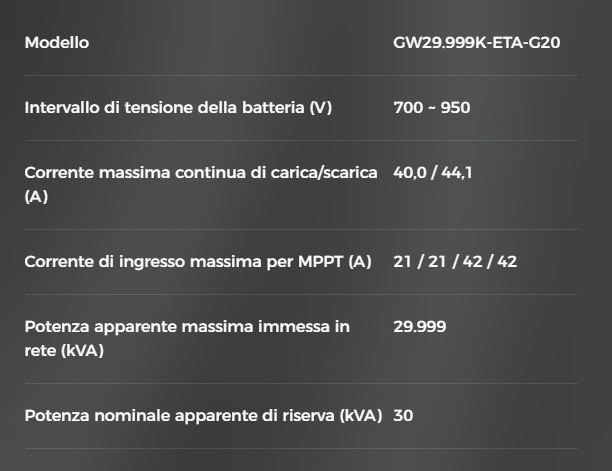This screenshot has width=612, height=471.
Task: Select the 29.999 apparent power value
Action: 420,327
